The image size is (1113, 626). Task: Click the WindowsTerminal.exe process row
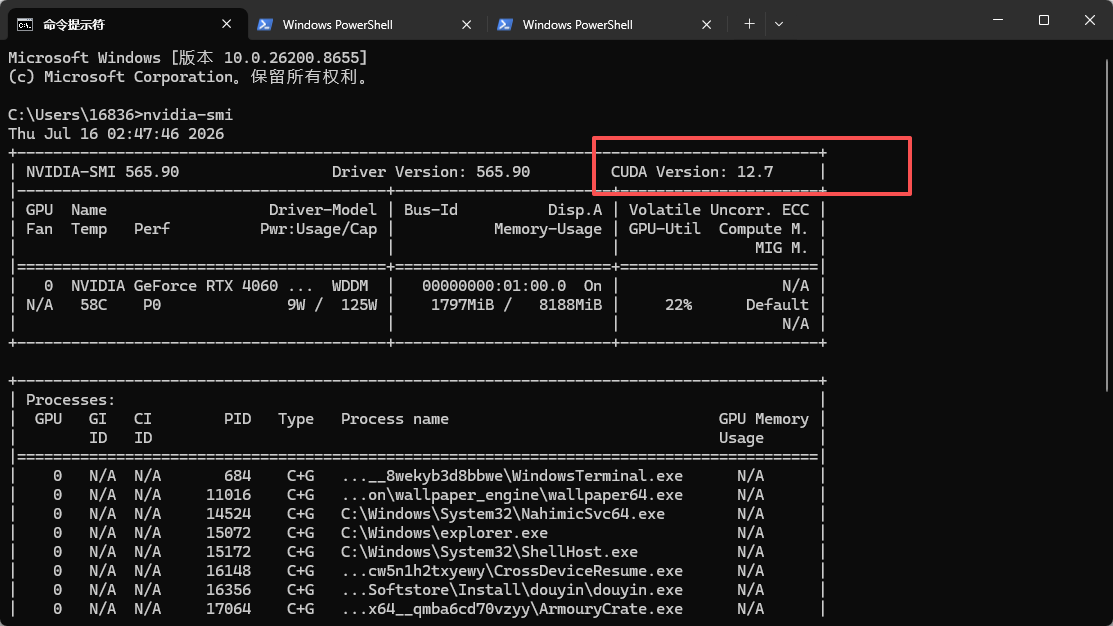[x=417, y=476]
